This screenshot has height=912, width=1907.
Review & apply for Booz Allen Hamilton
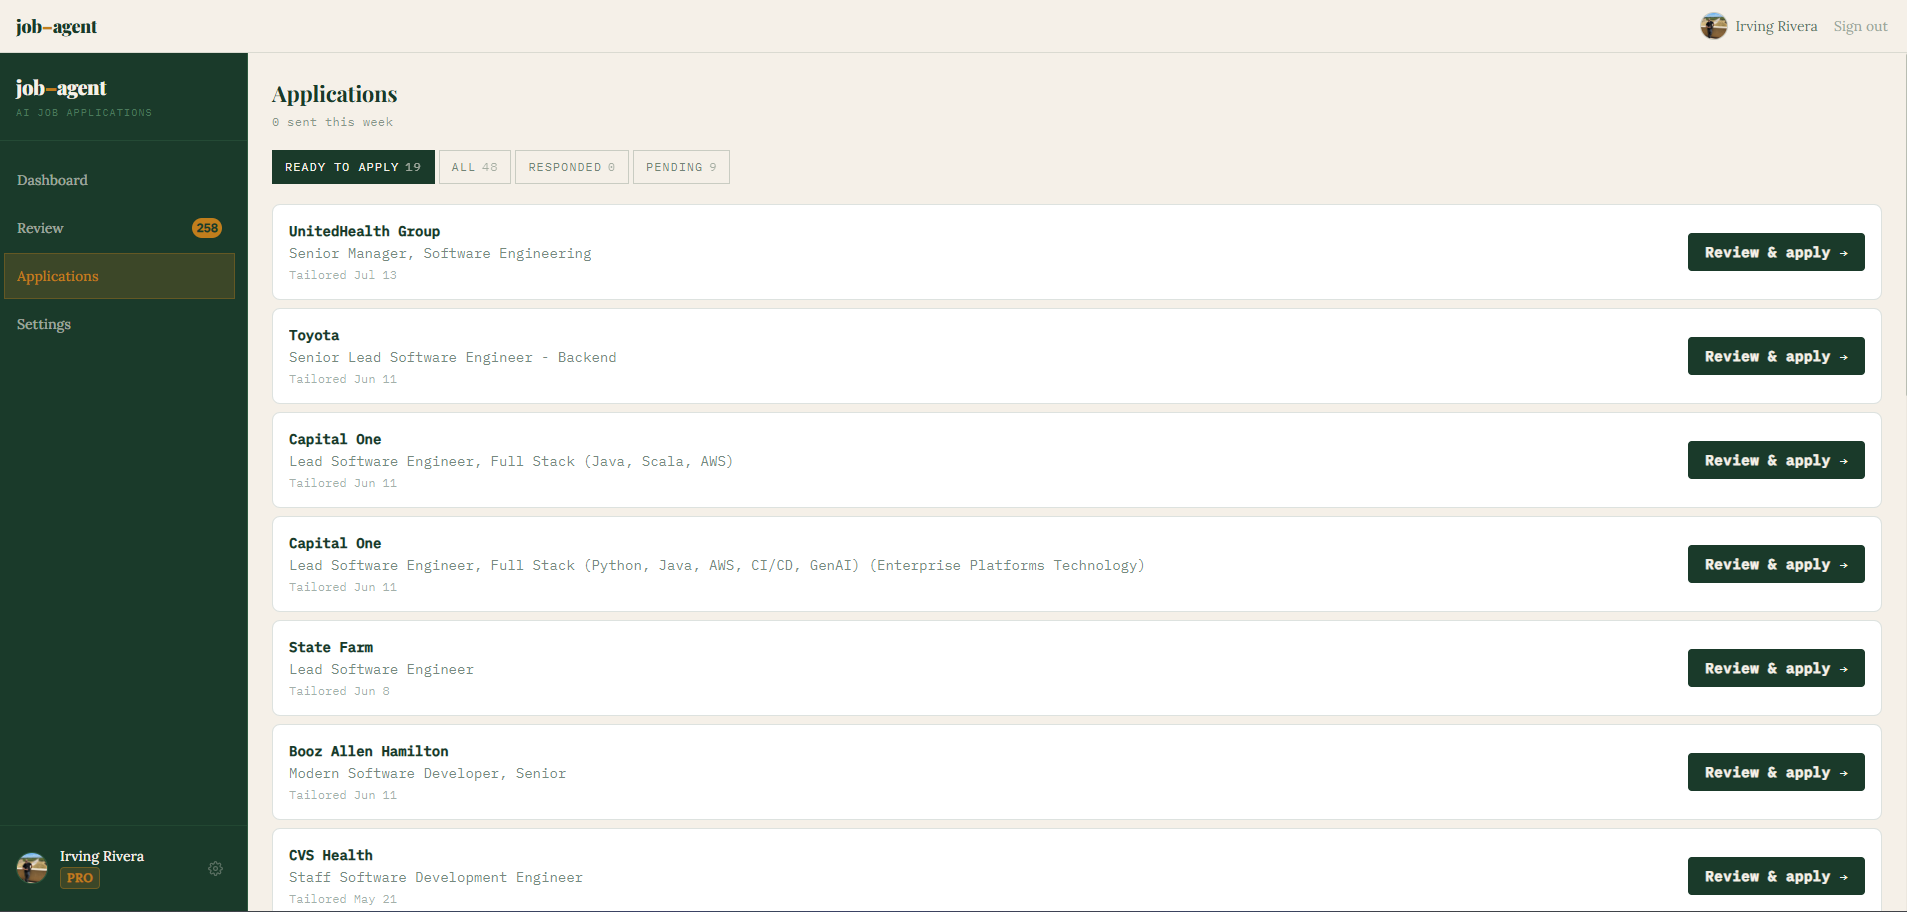[x=1775, y=772]
